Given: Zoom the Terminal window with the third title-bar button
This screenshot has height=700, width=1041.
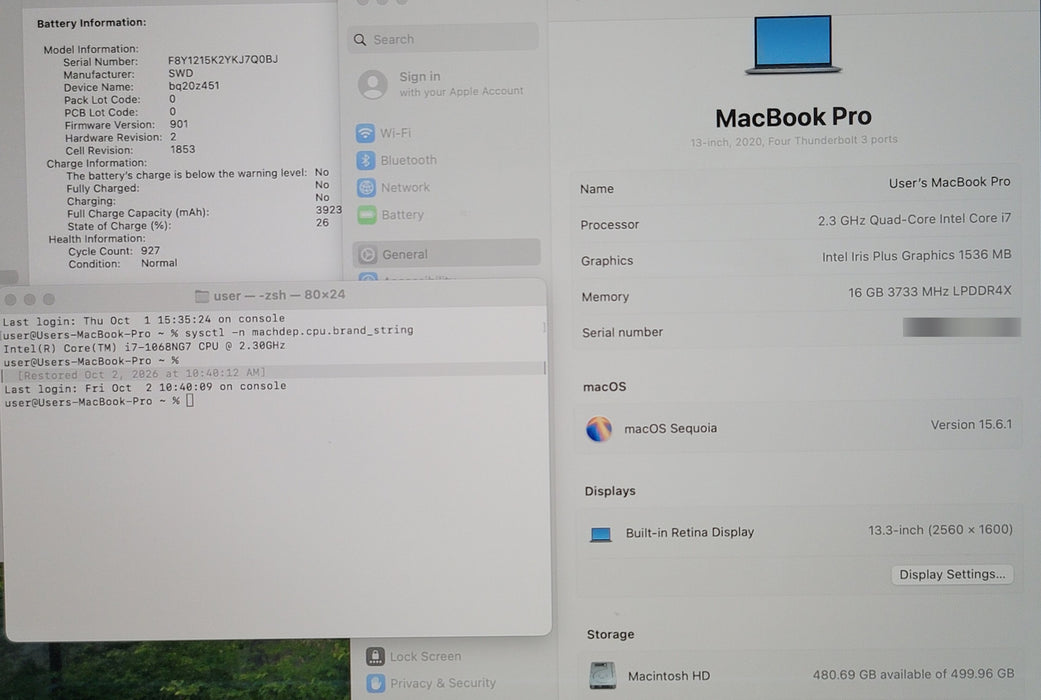Looking at the screenshot, I should [x=48, y=300].
